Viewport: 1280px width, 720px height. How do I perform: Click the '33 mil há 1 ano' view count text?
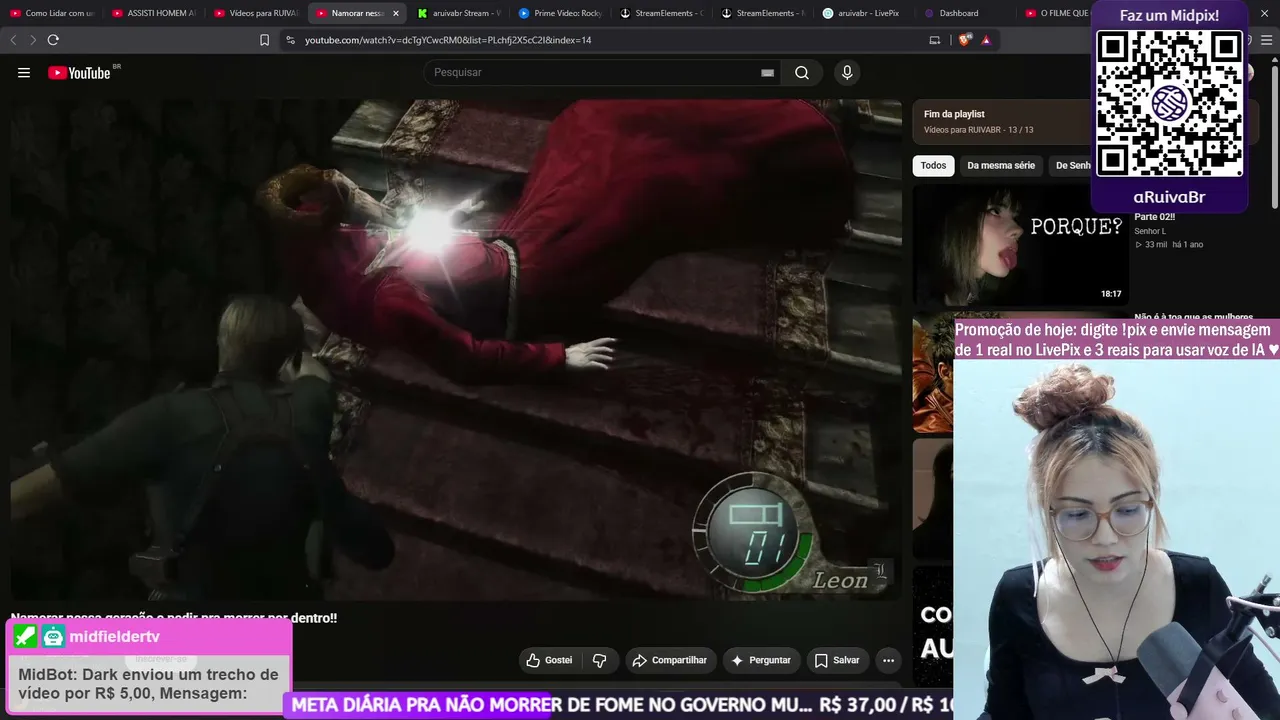(x=1168, y=245)
